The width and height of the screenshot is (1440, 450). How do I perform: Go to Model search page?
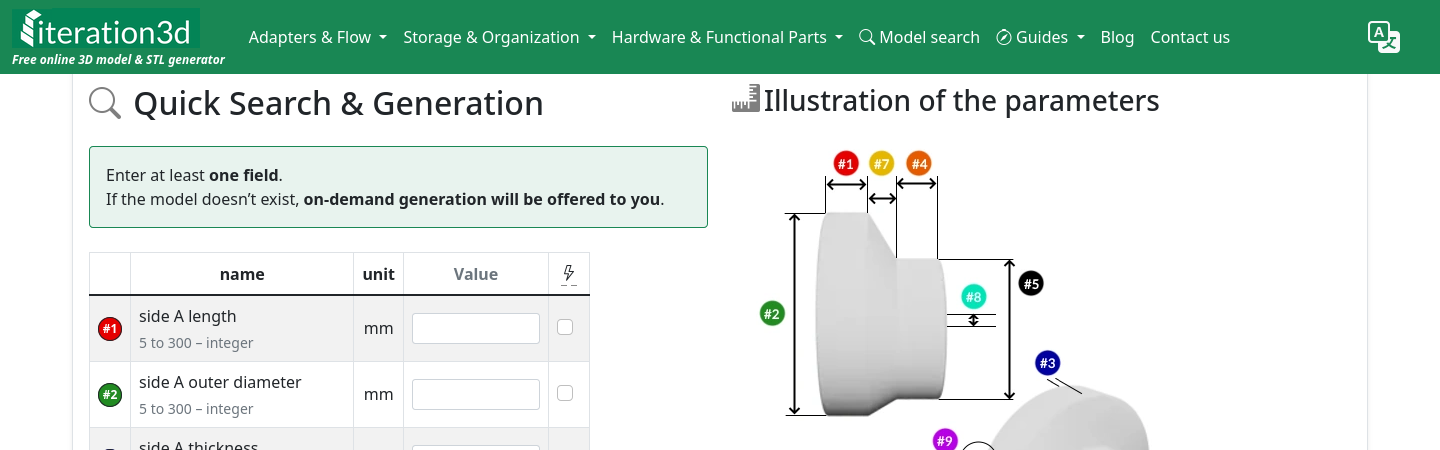(x=919, y=37)
